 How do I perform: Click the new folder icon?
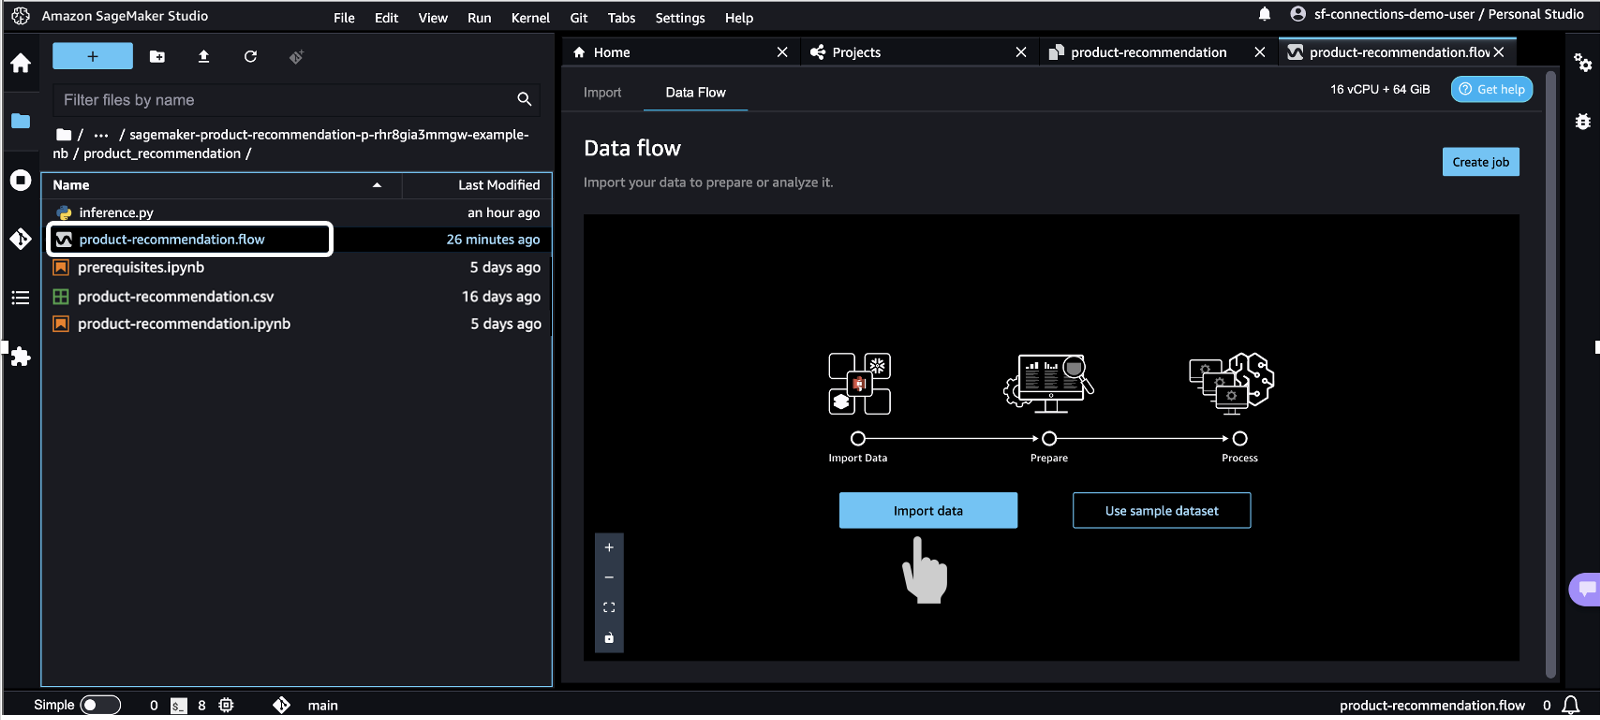157,57
